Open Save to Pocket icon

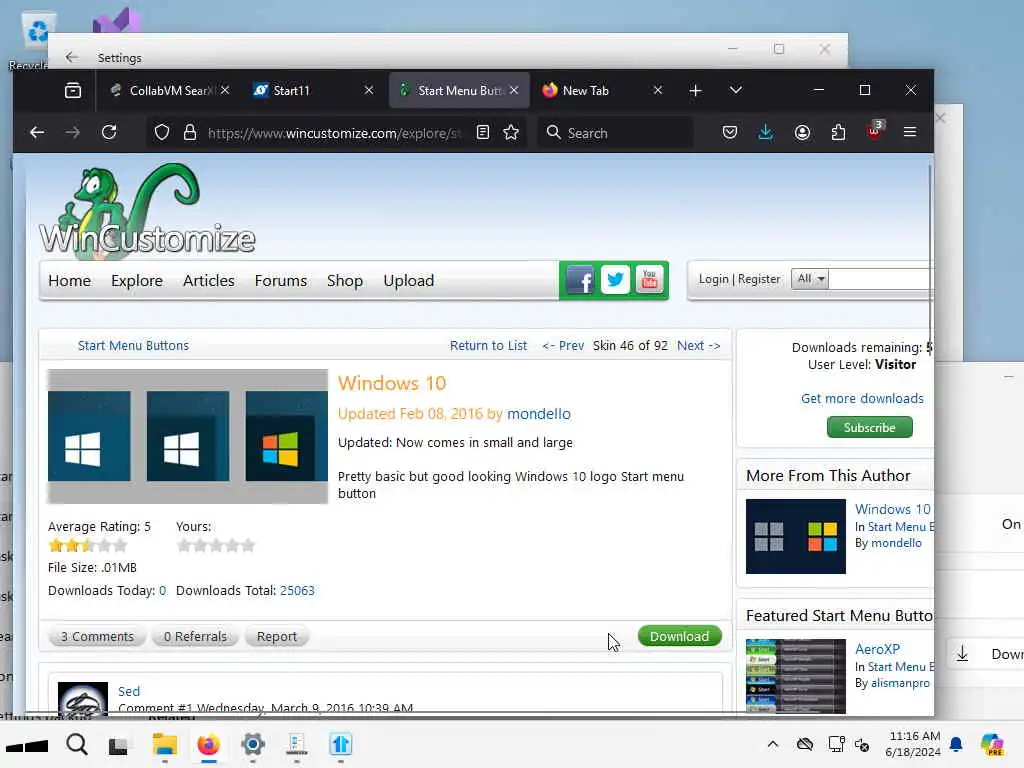(729, 133)
